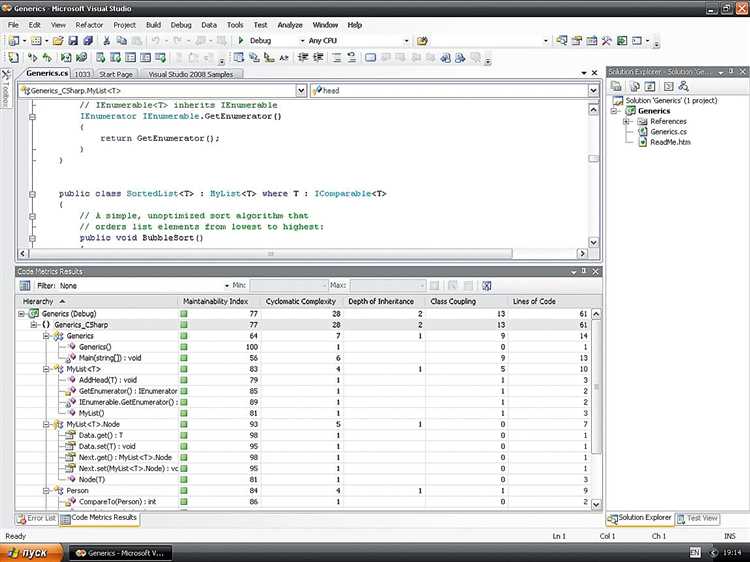Switch to Error List tab
The width and height of the screenshot is (750, 562).
[37, 518]
